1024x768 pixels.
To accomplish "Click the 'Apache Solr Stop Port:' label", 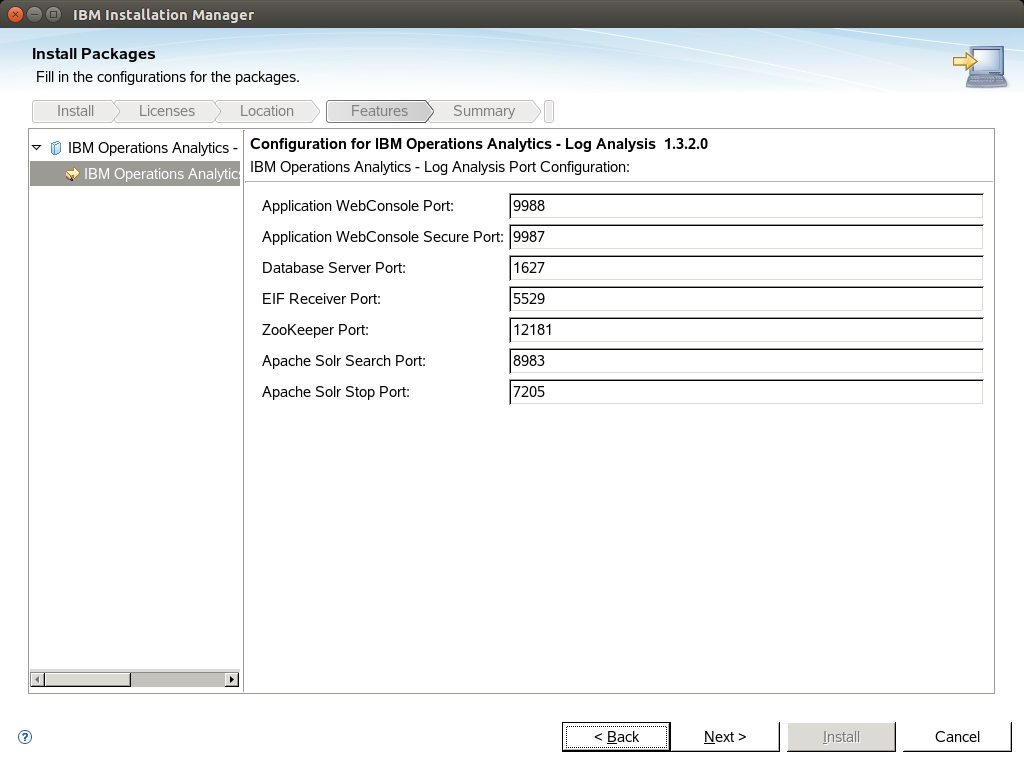I will pos(336,392).
